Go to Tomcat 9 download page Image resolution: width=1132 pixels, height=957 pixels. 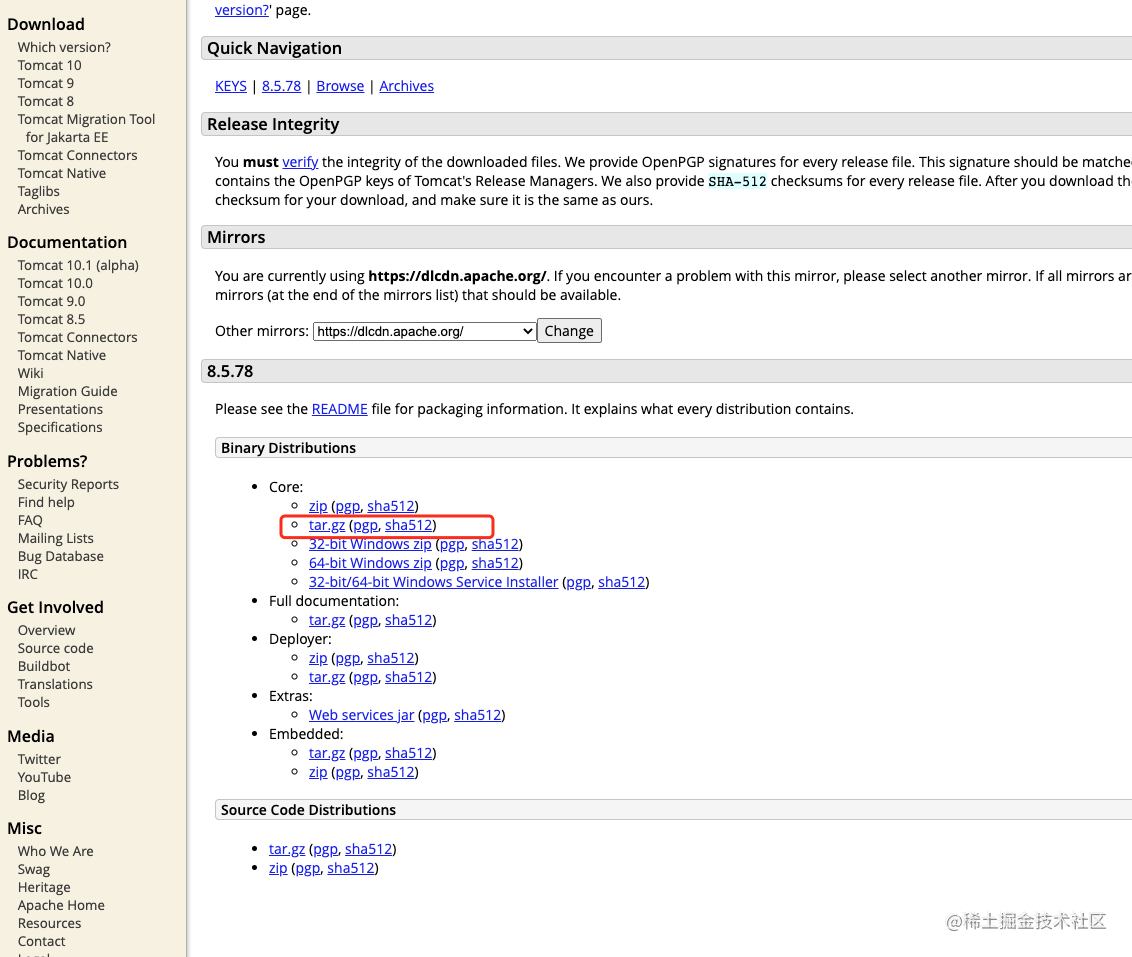click(x=46, y=84)
